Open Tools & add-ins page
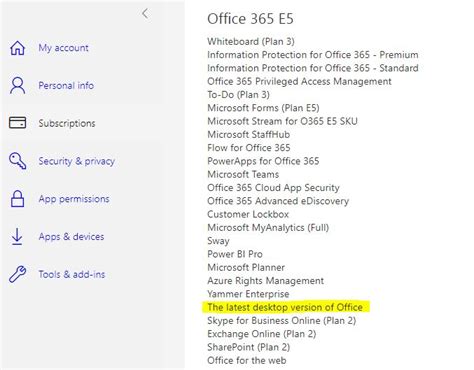This screenshot has height=370, width=474. (x=72, y=274)
